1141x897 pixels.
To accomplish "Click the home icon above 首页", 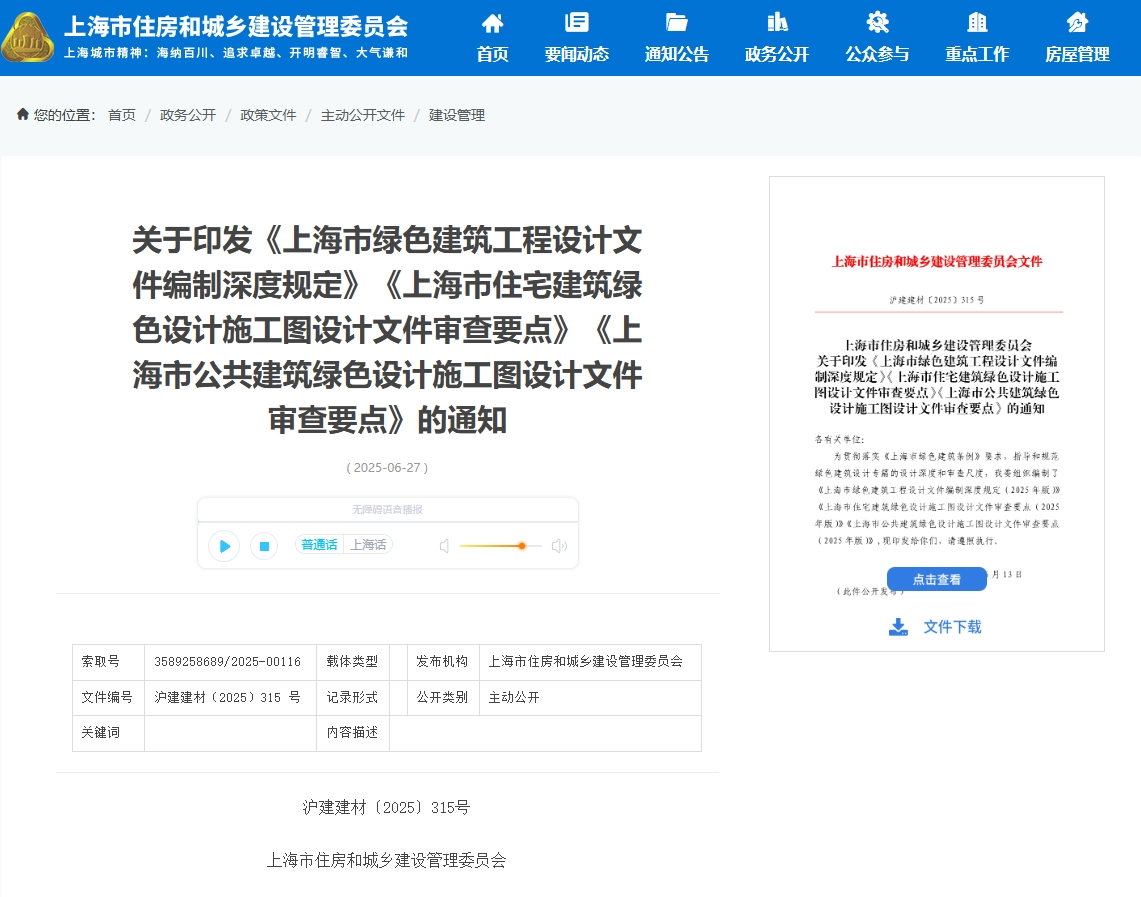I will [x=491, y=21].
